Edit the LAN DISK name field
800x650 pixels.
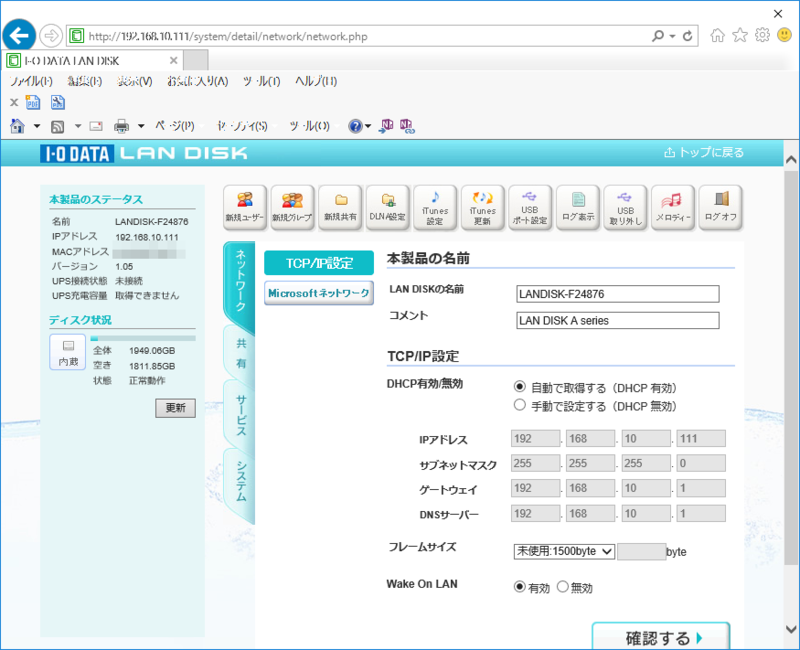[x=618, y=294]
